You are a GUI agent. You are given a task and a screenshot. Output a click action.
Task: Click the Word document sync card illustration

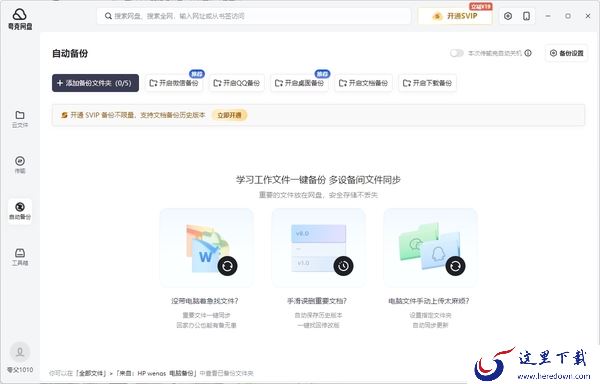[207, 248]
